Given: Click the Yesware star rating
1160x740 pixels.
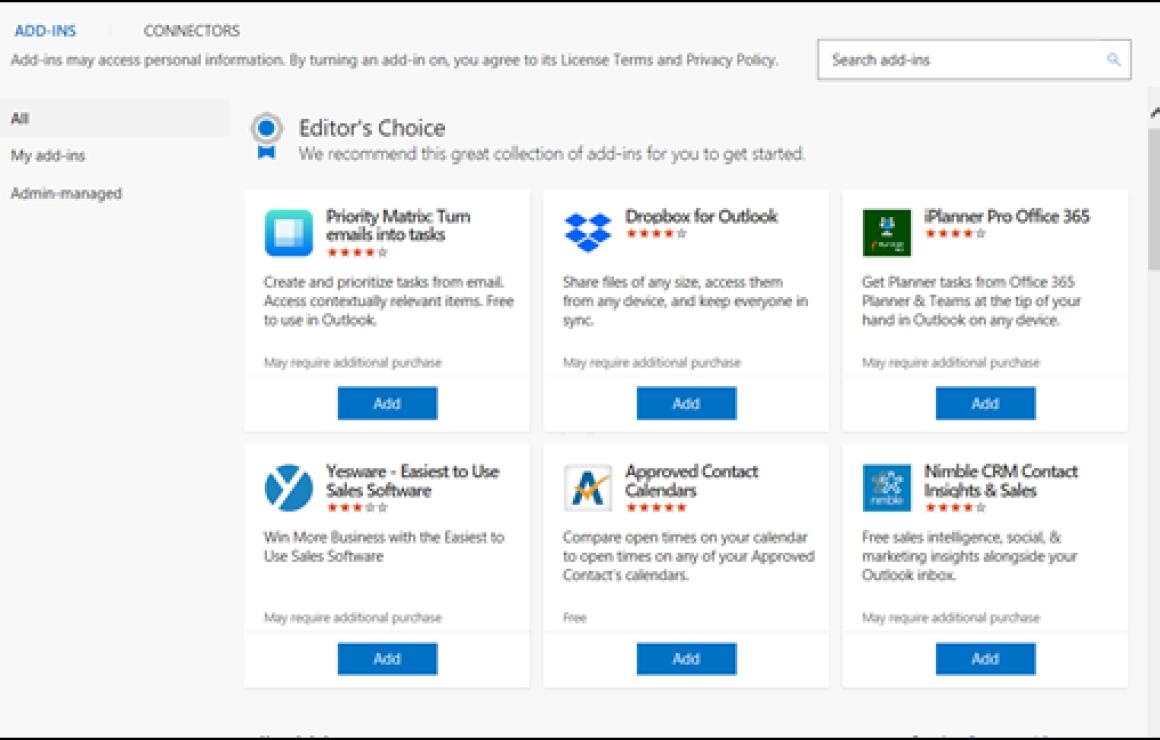Looking at the screenshot, I should 357,508.
